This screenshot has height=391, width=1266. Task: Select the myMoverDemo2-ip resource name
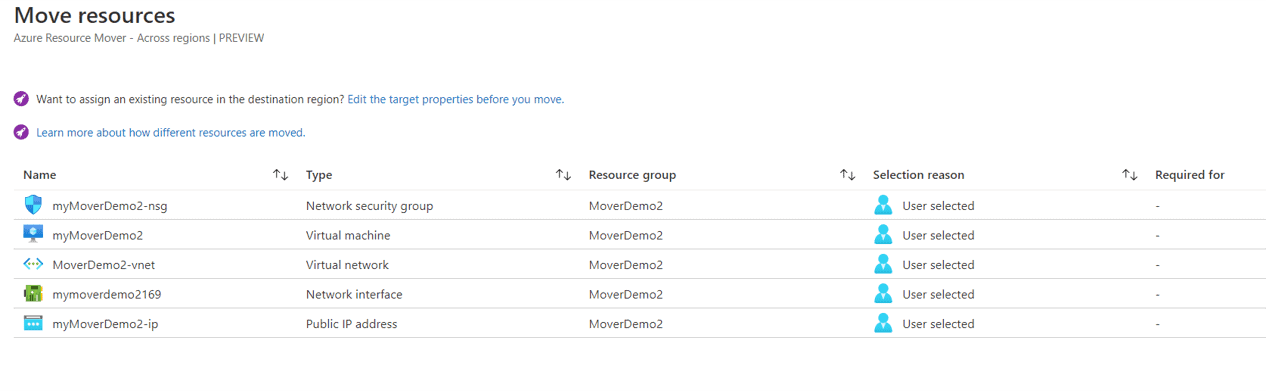coord(105,324)
